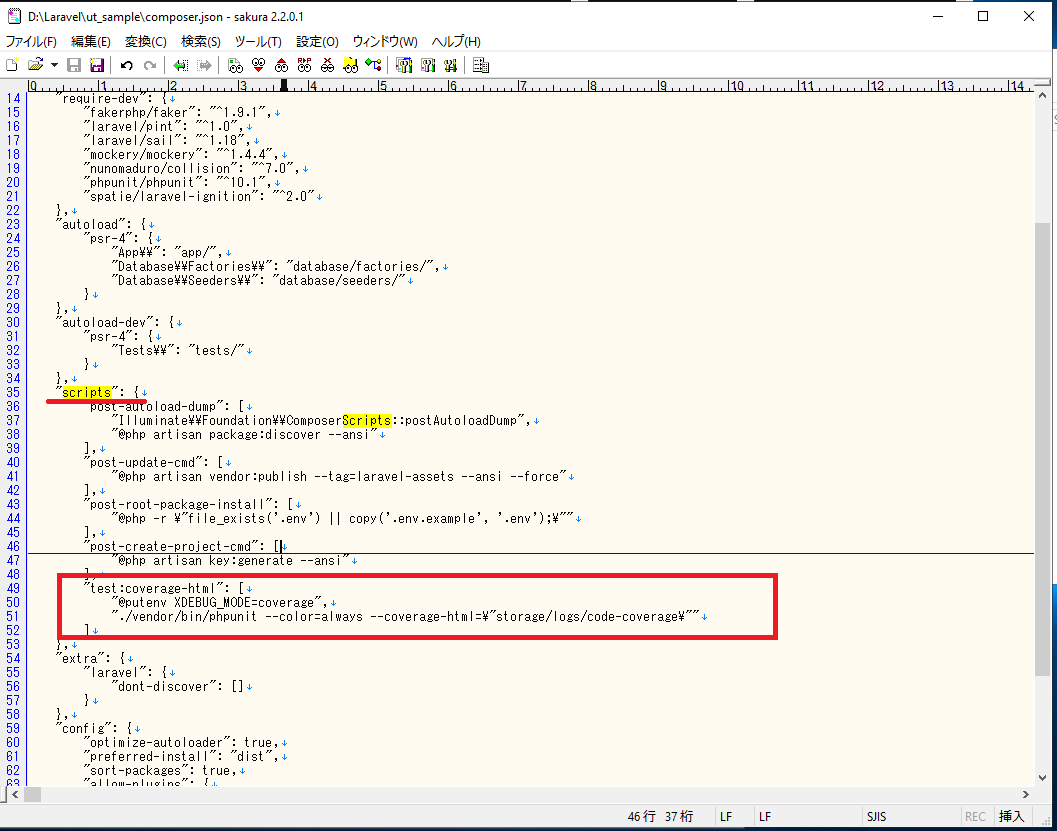Click the highlighted Scripts in ComposerScripts text
The height and width of the screenshot is (831, 1057).
367,421
